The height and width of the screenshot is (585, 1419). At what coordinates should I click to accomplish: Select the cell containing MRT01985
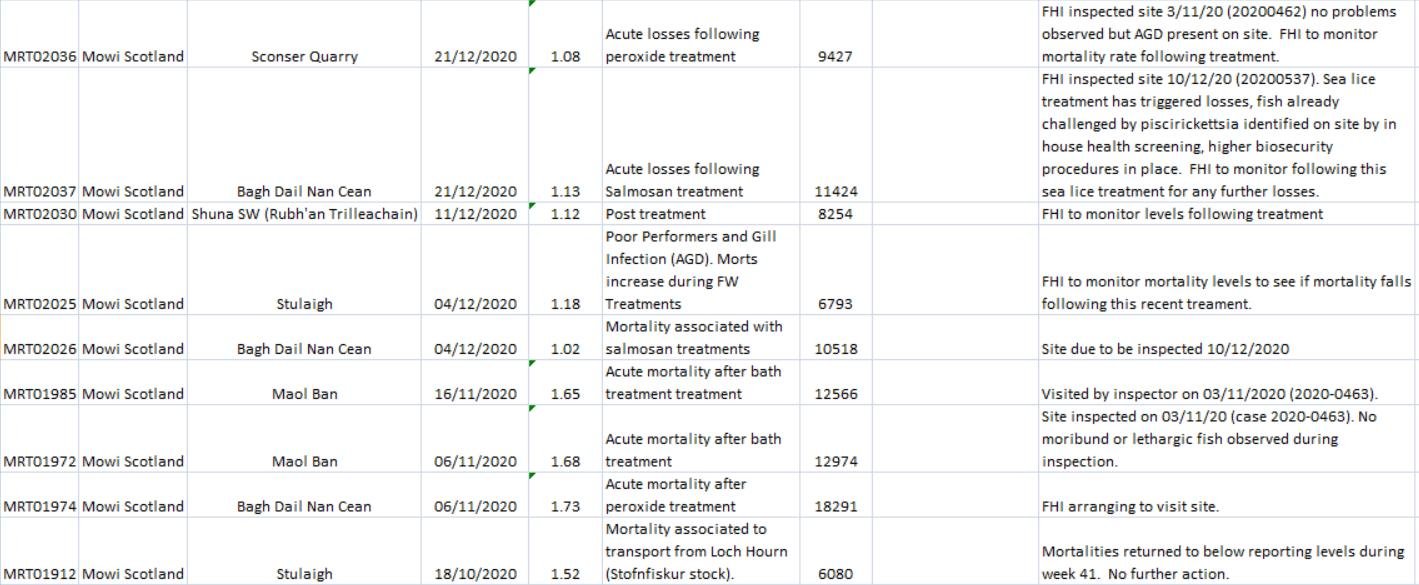39,394
